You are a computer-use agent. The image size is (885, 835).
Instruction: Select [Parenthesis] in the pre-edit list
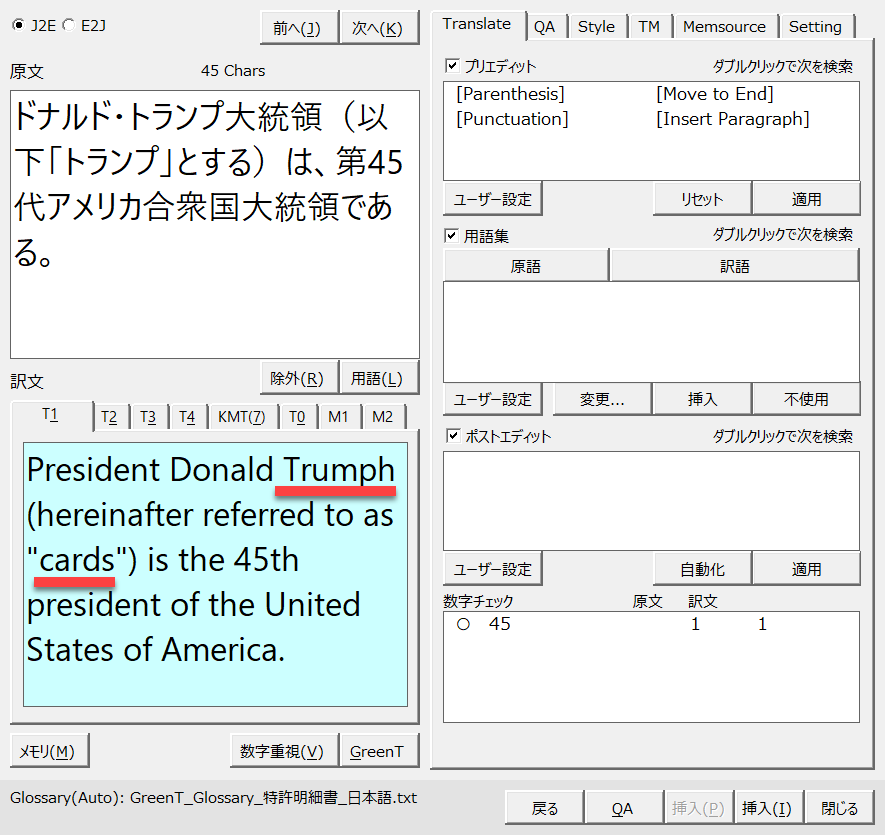[510, 94]
